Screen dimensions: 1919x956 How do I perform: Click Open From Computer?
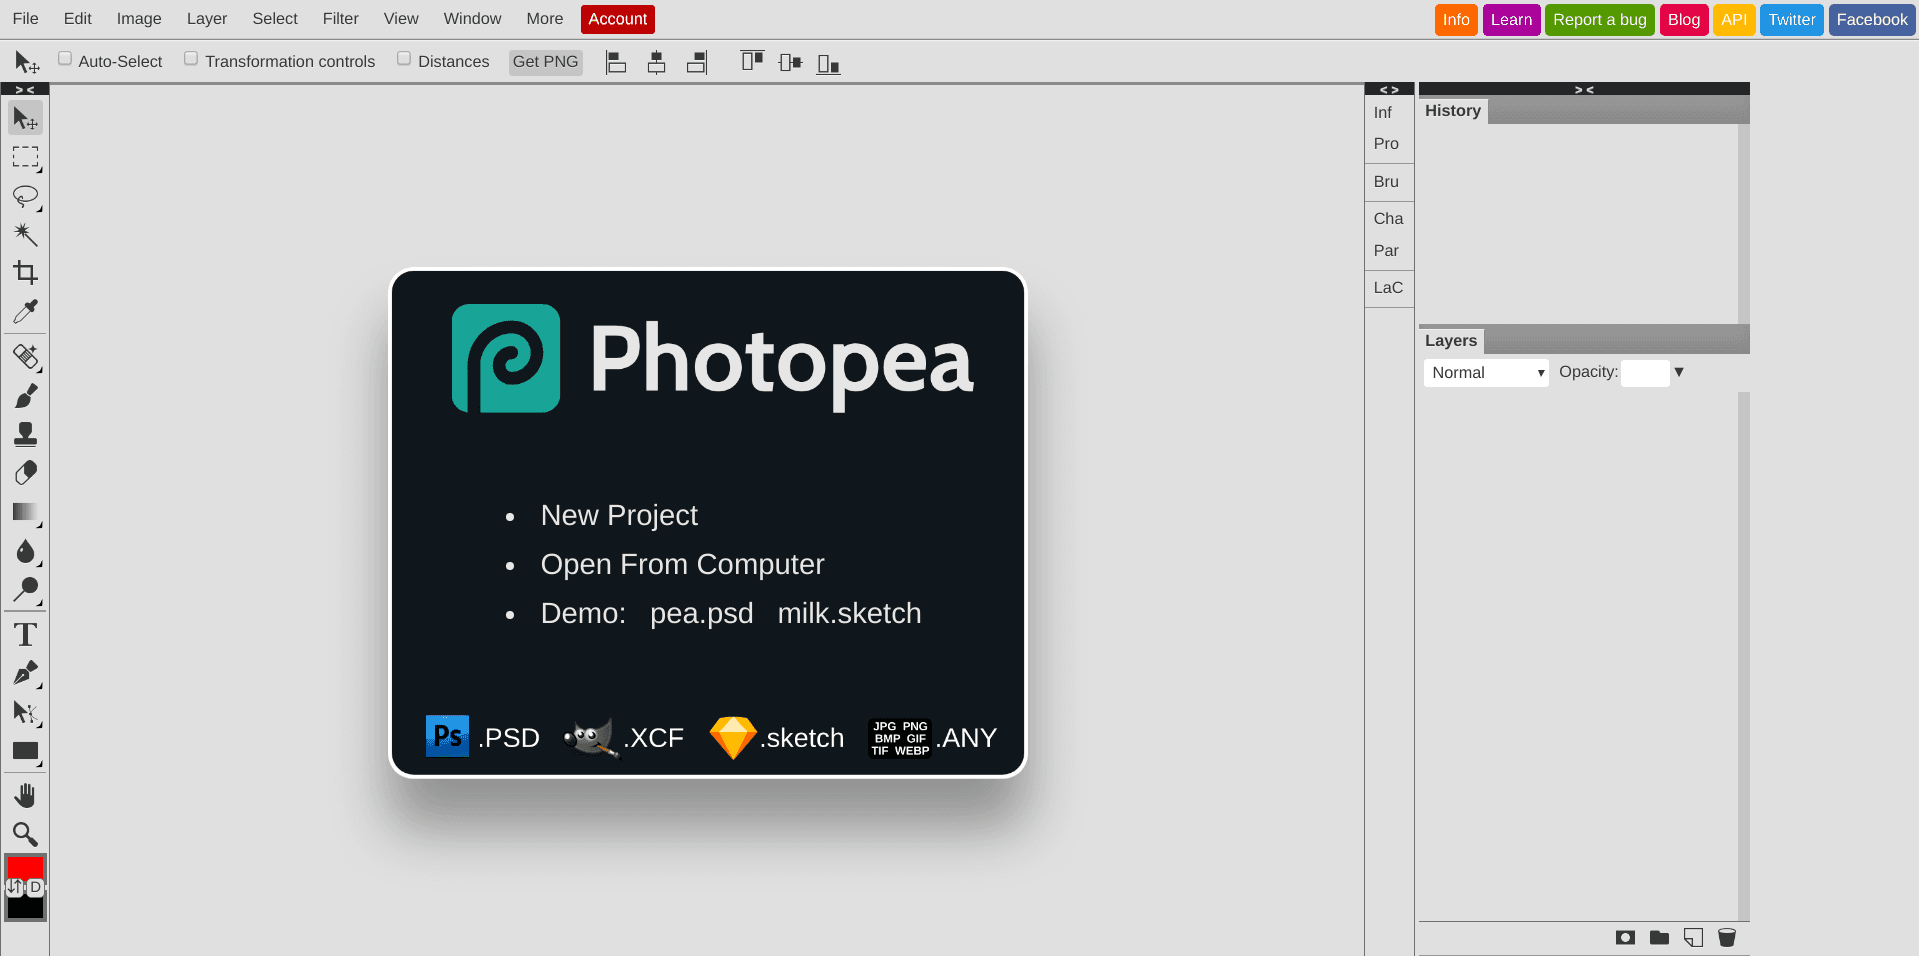683,564
